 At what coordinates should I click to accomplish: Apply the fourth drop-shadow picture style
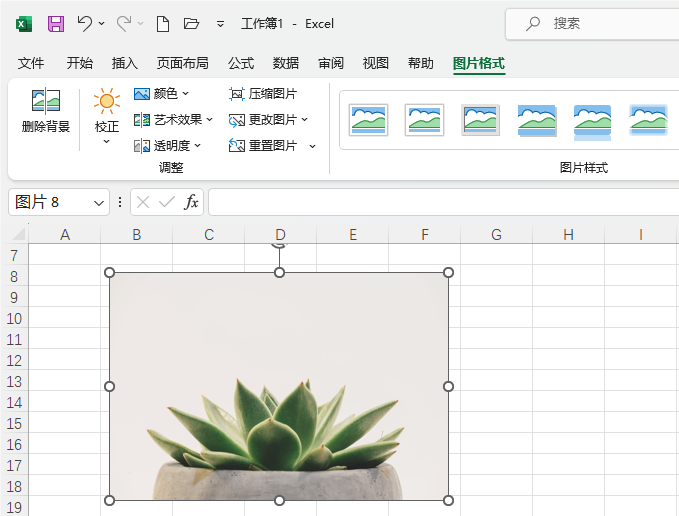pos(537,120)
